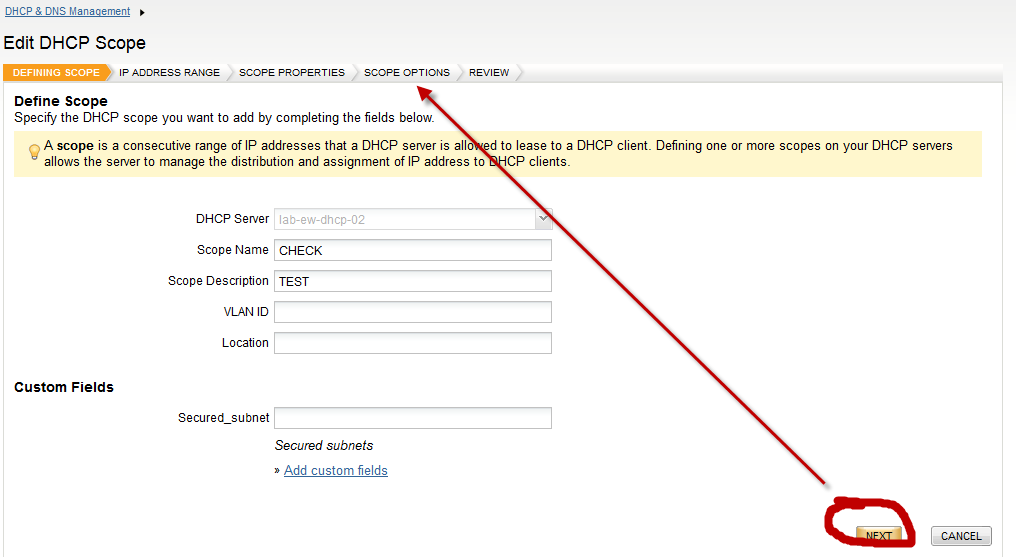Click the VLAN ID input box
Screen dimensions: 1016x557
click(413, 312)
